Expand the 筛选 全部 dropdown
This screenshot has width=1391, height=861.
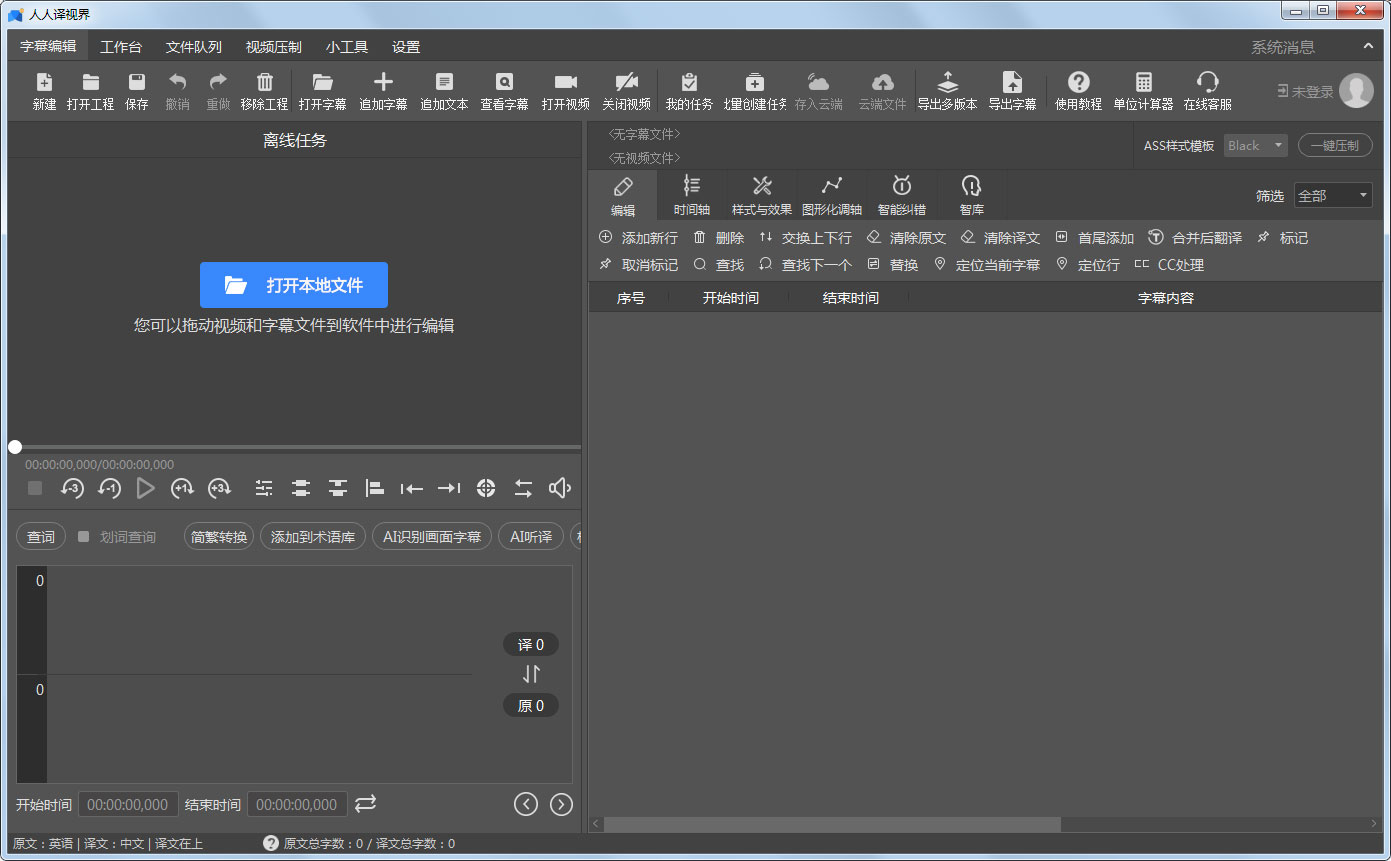tap(1333, 196)
